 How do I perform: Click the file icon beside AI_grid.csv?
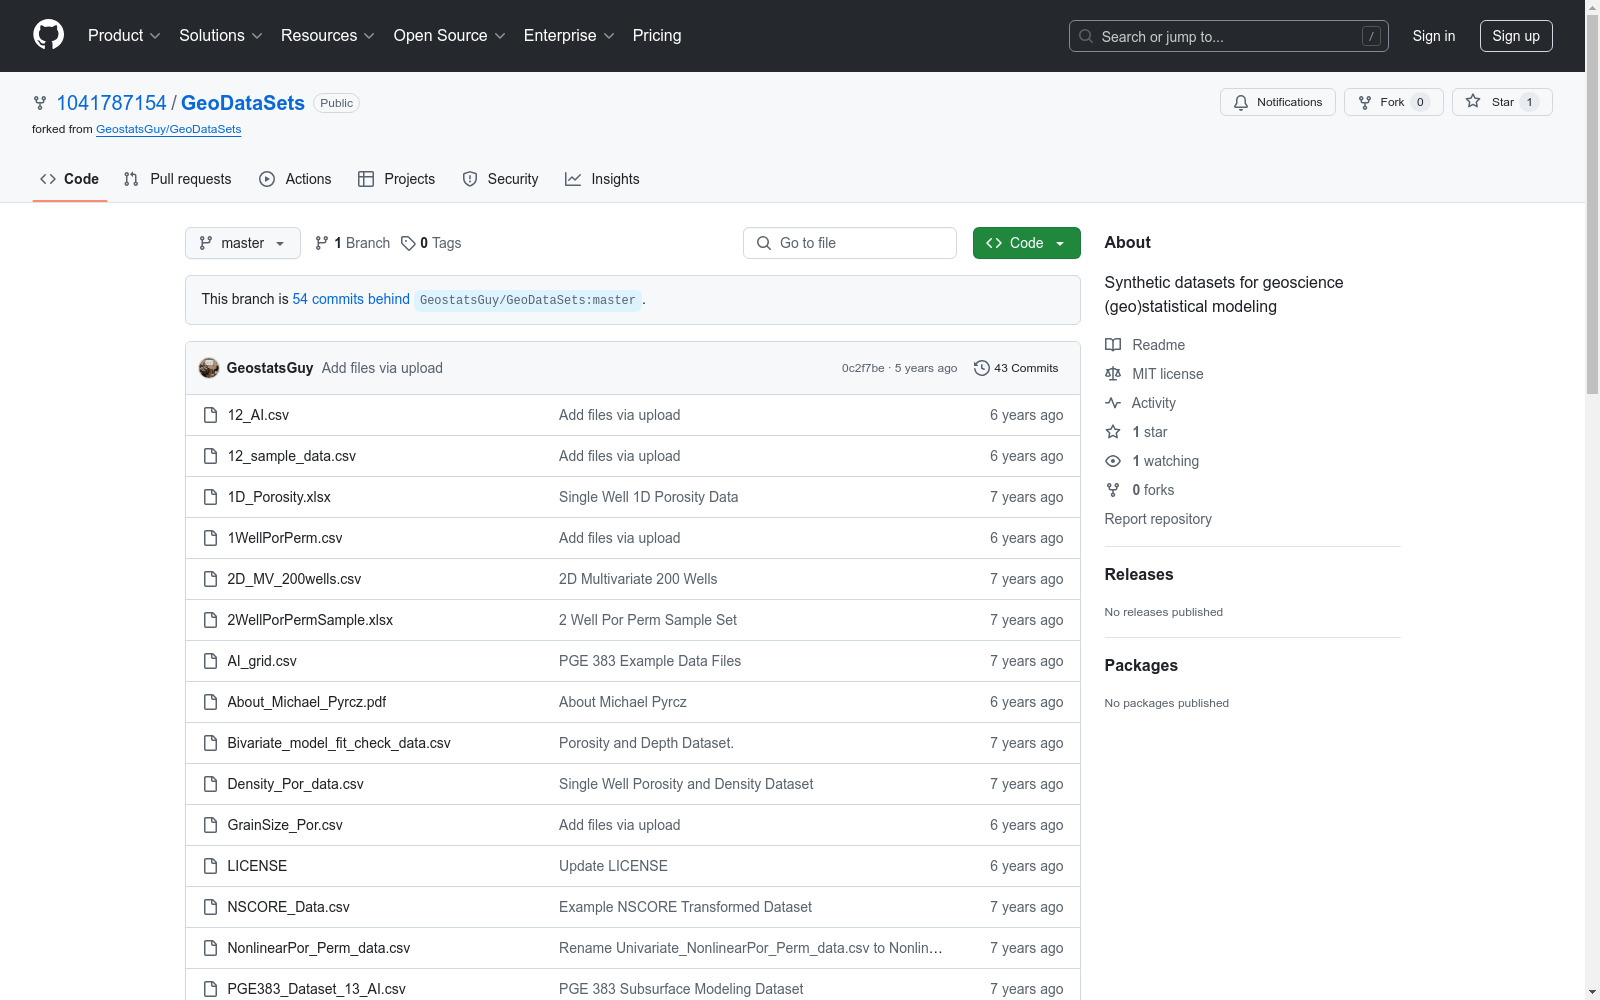click(x=210, y=661)
